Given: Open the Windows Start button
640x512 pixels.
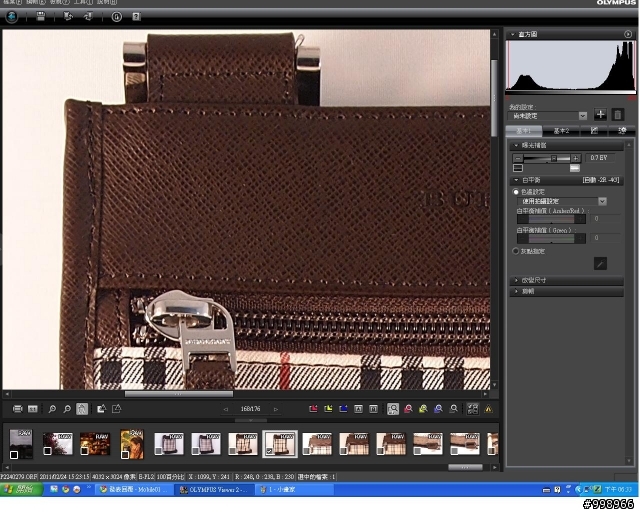Looking at the screenshot, I should pyautogui.click(x=20, y=489).
